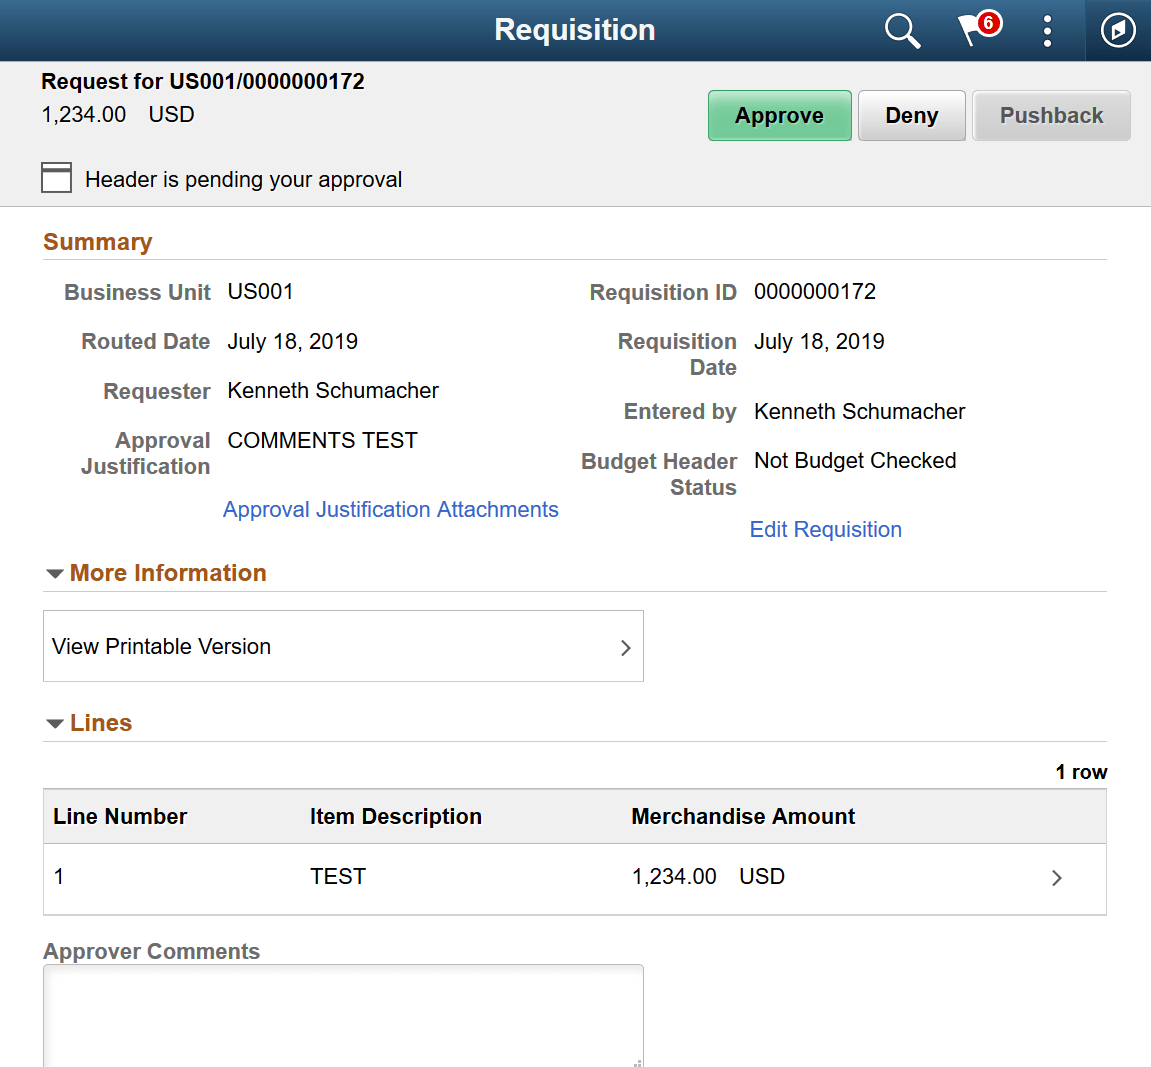Expand the Summary section header

click(97, 241)
